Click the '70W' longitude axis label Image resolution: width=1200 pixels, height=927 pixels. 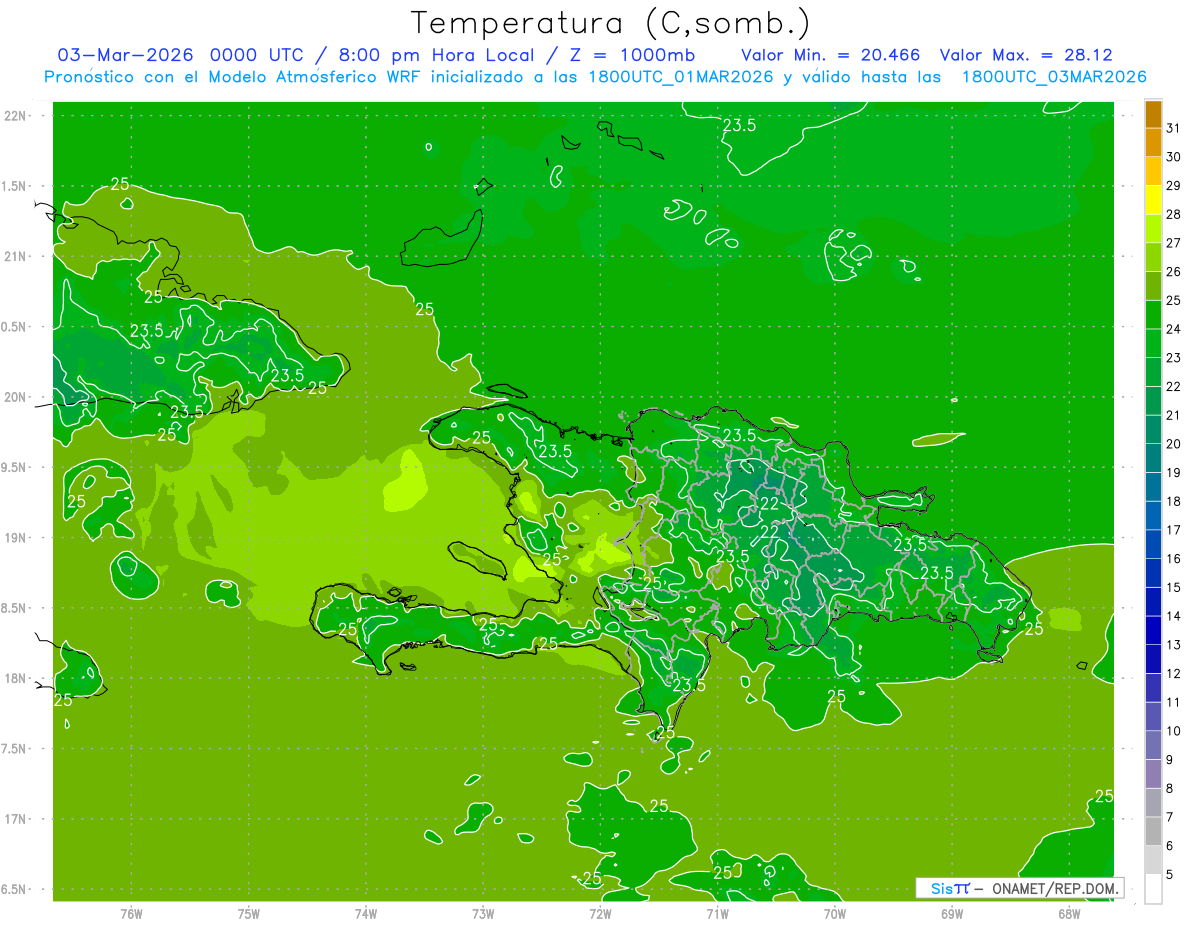click(x=834, y=913)
